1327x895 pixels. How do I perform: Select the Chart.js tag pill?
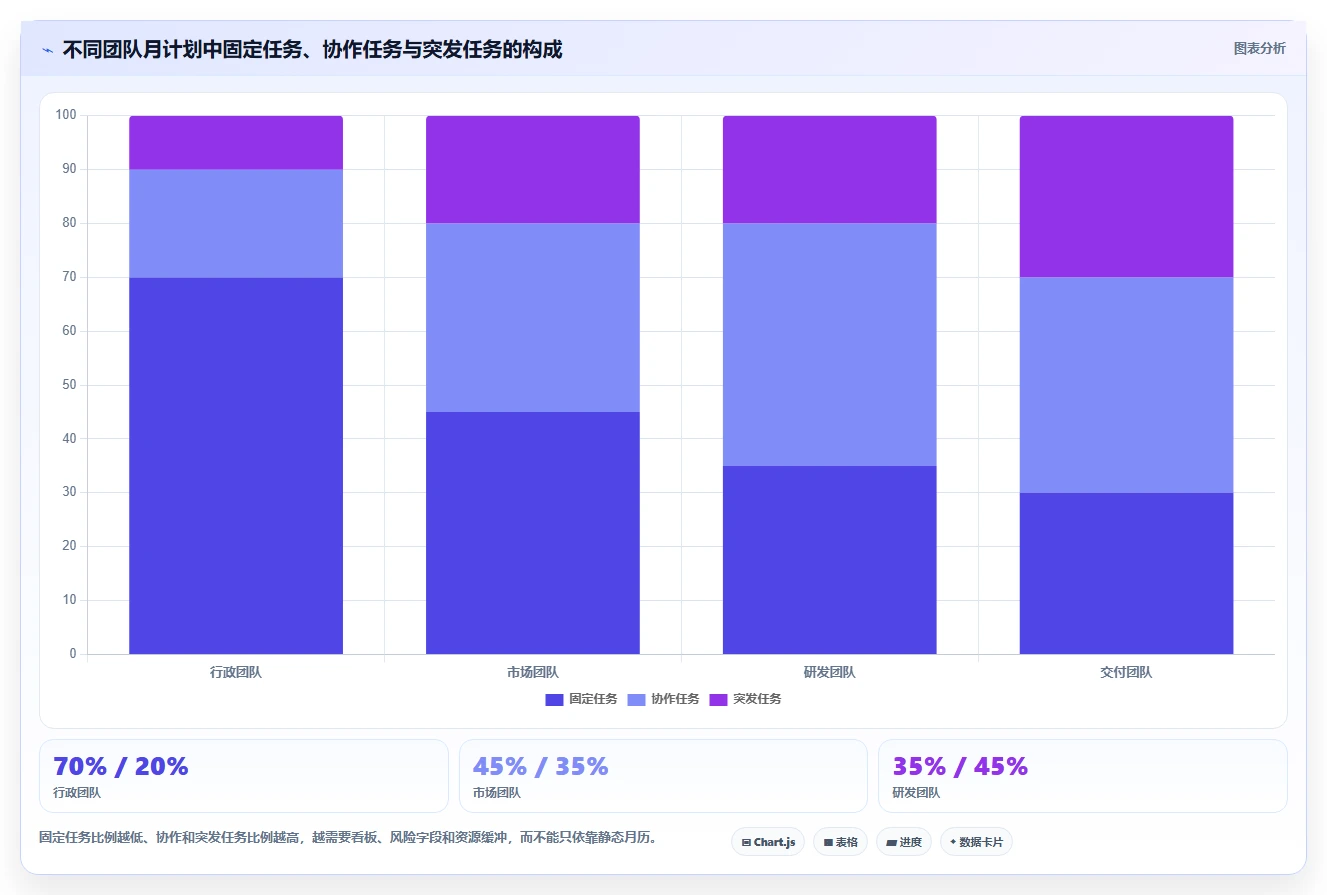(x=768, y=842)
